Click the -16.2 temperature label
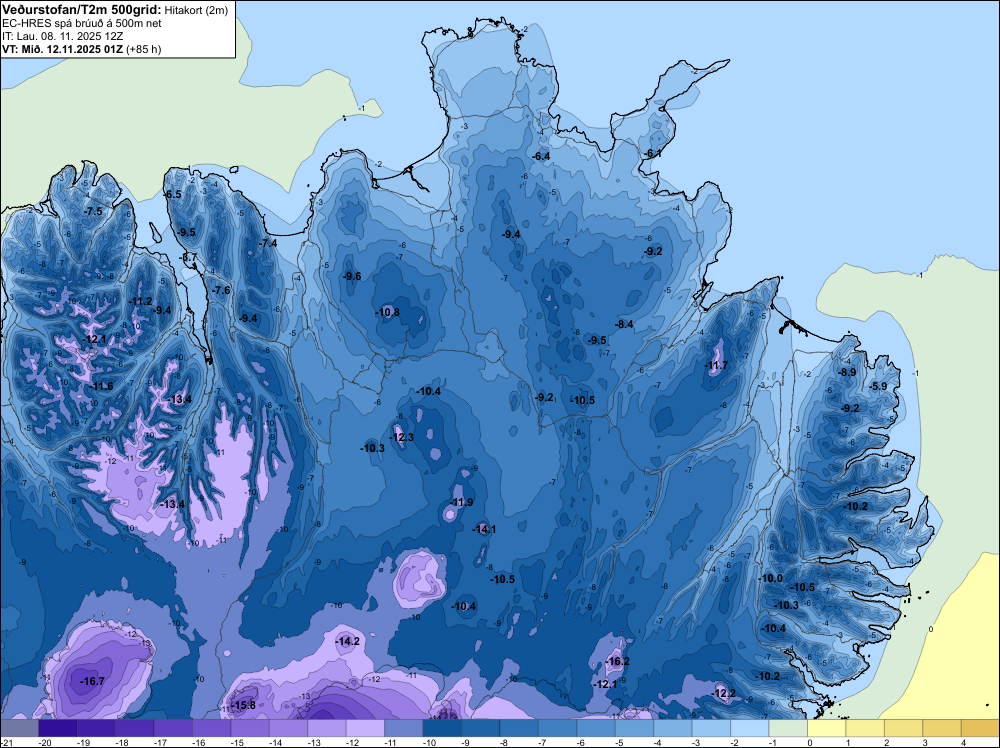1000x748 pixels. pos(617,661)
